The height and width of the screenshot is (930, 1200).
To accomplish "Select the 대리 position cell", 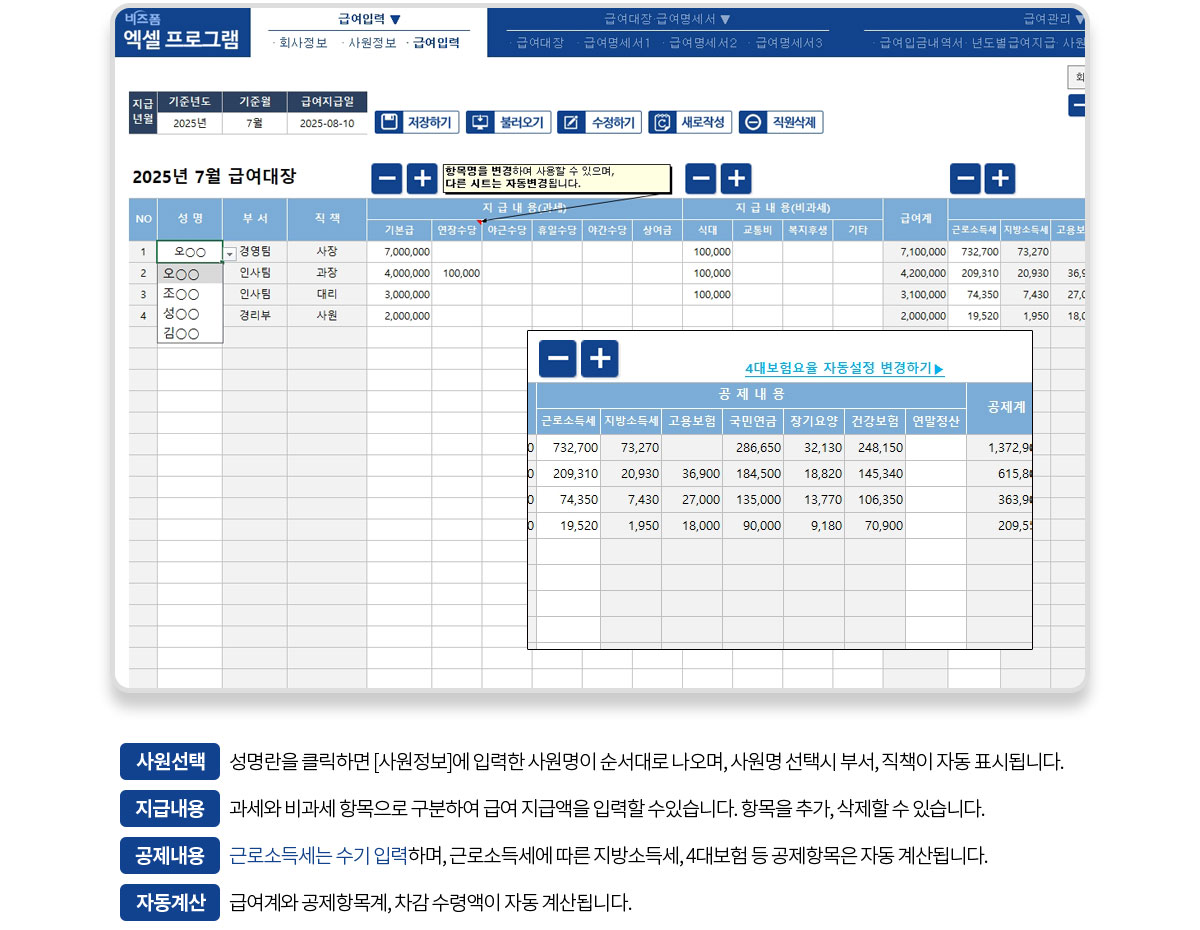I will pyautogui.click(x=327, y=294).
